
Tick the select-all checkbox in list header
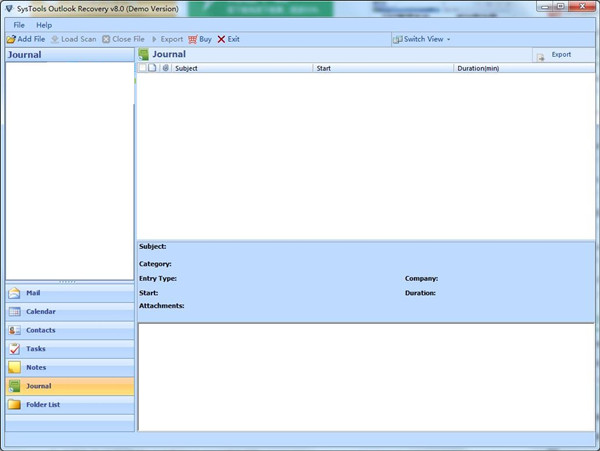(x=142, y=68)
